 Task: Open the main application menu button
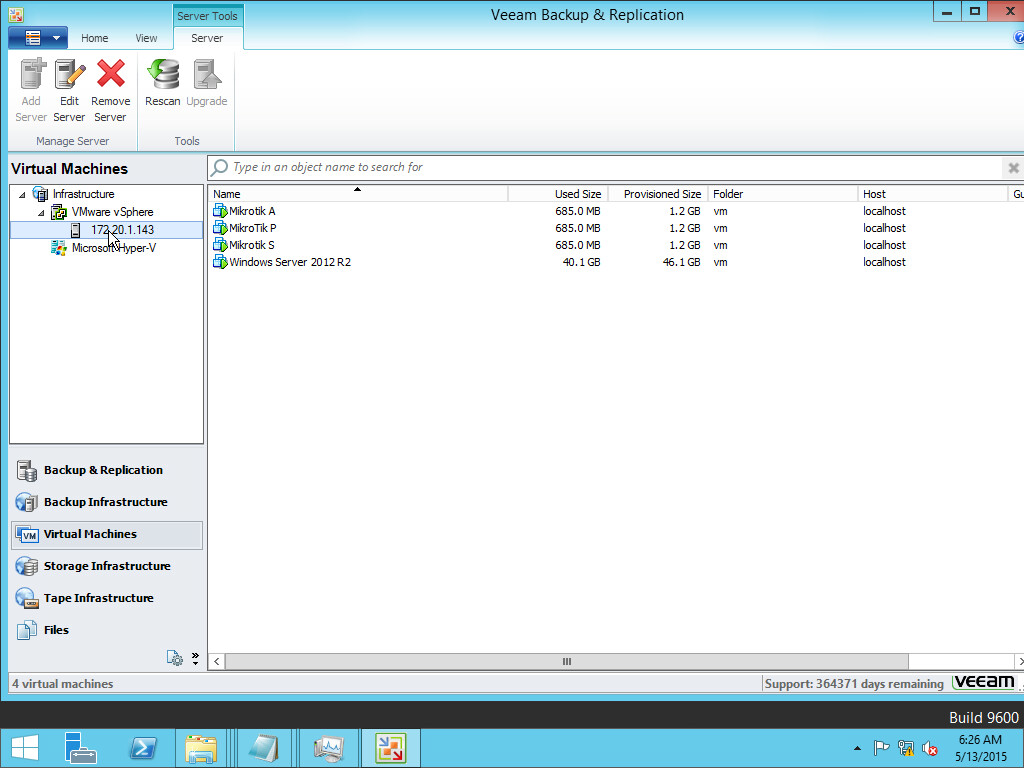[x=38, y=38]
